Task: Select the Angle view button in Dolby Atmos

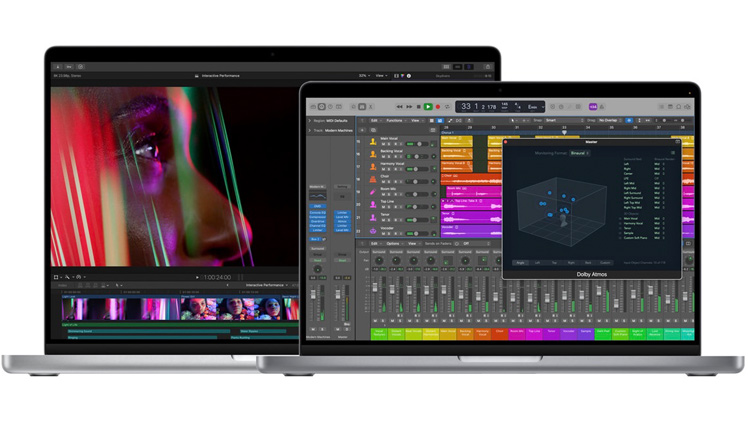Action: click(520, 263)
